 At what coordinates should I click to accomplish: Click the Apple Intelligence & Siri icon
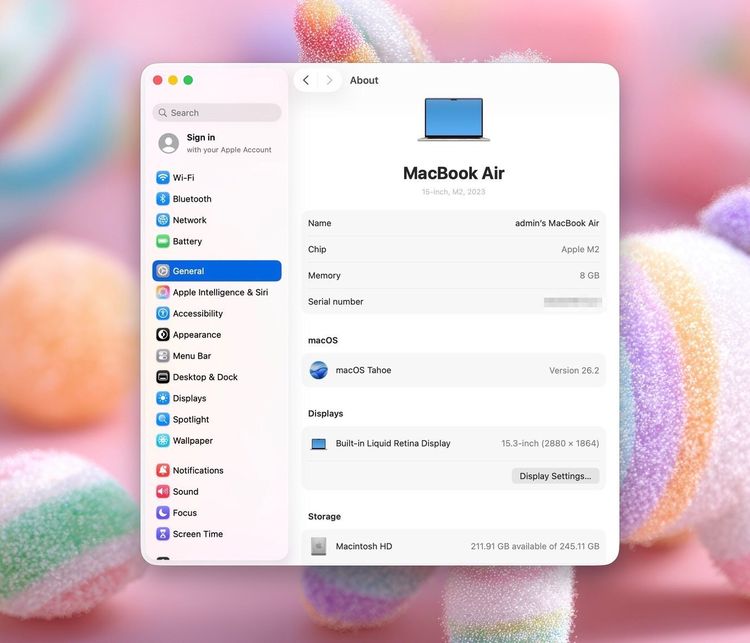point(163,292)
